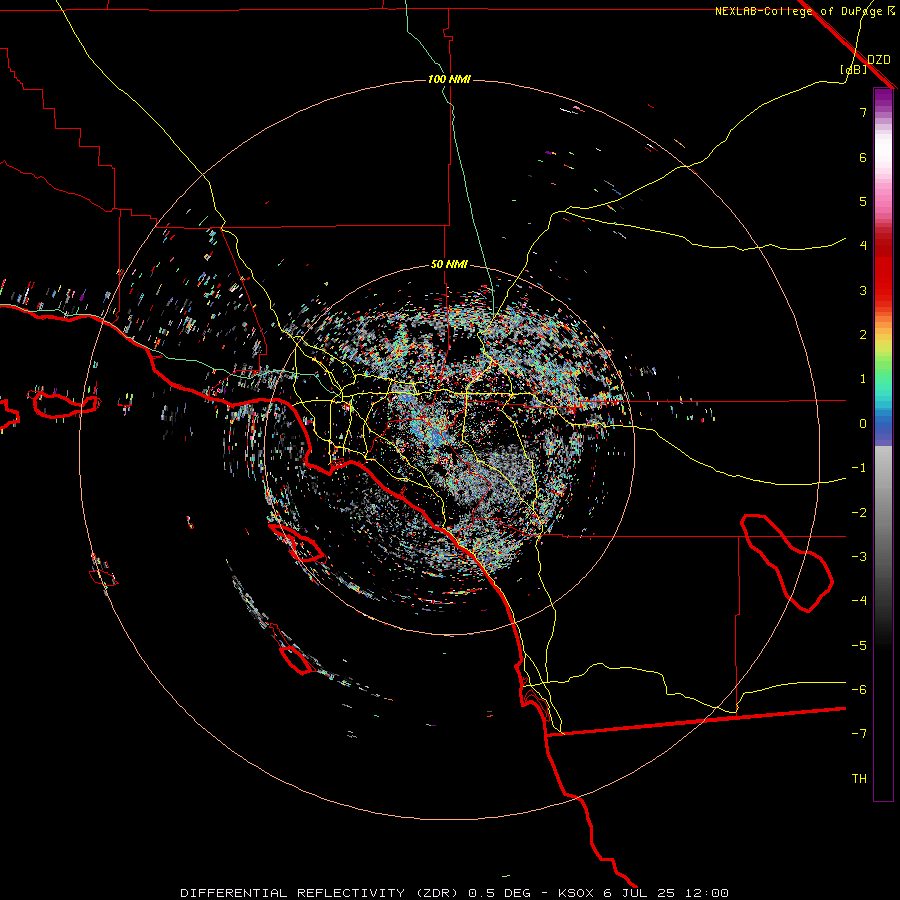Viewport: 900px width, 900px height.
Task: Click the positive 4 dB scale value
Action: point(863,246)
